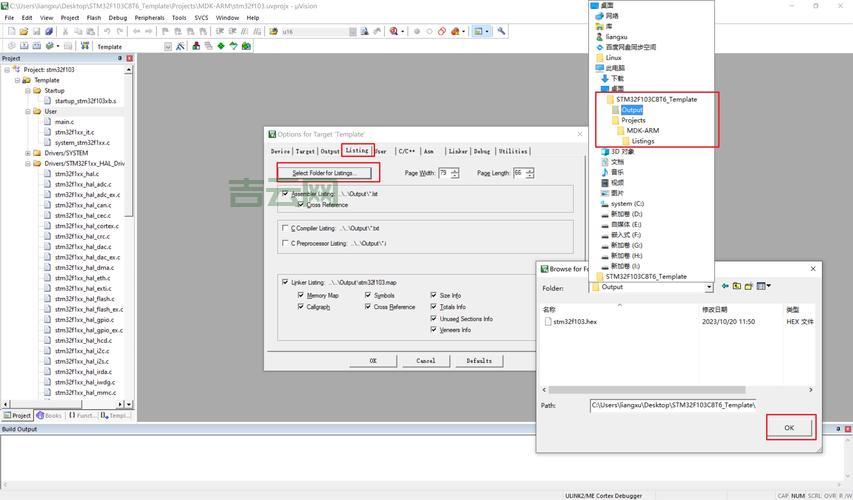Click the Select Software Packs icon
This screenshot has width=853, height=500.
point(233,46)
